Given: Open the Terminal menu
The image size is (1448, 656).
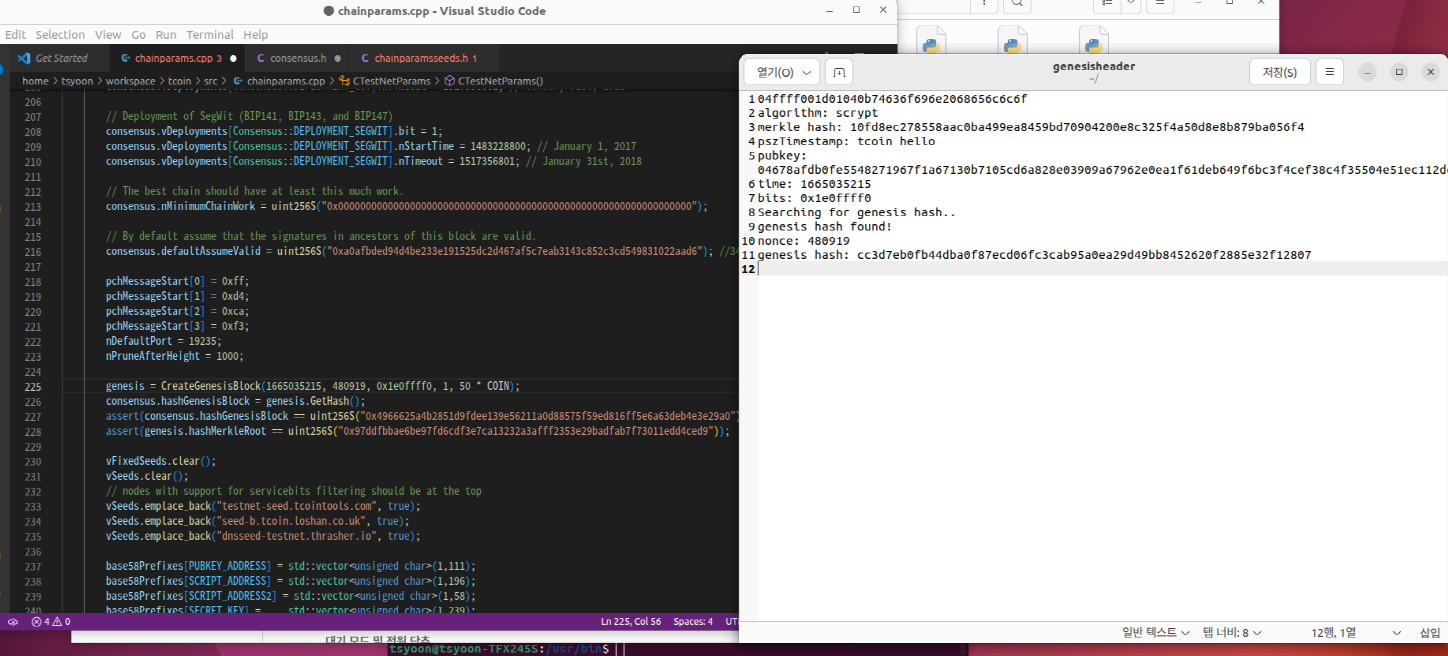Looking at the screenshot, I should [210, 34].
